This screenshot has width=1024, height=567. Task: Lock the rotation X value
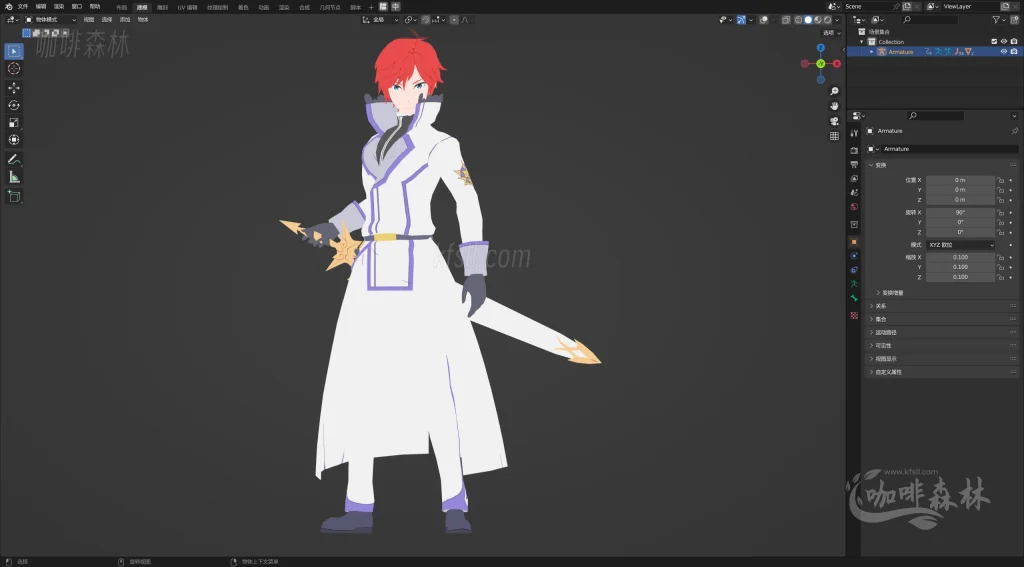click(x=1000, y=212)
